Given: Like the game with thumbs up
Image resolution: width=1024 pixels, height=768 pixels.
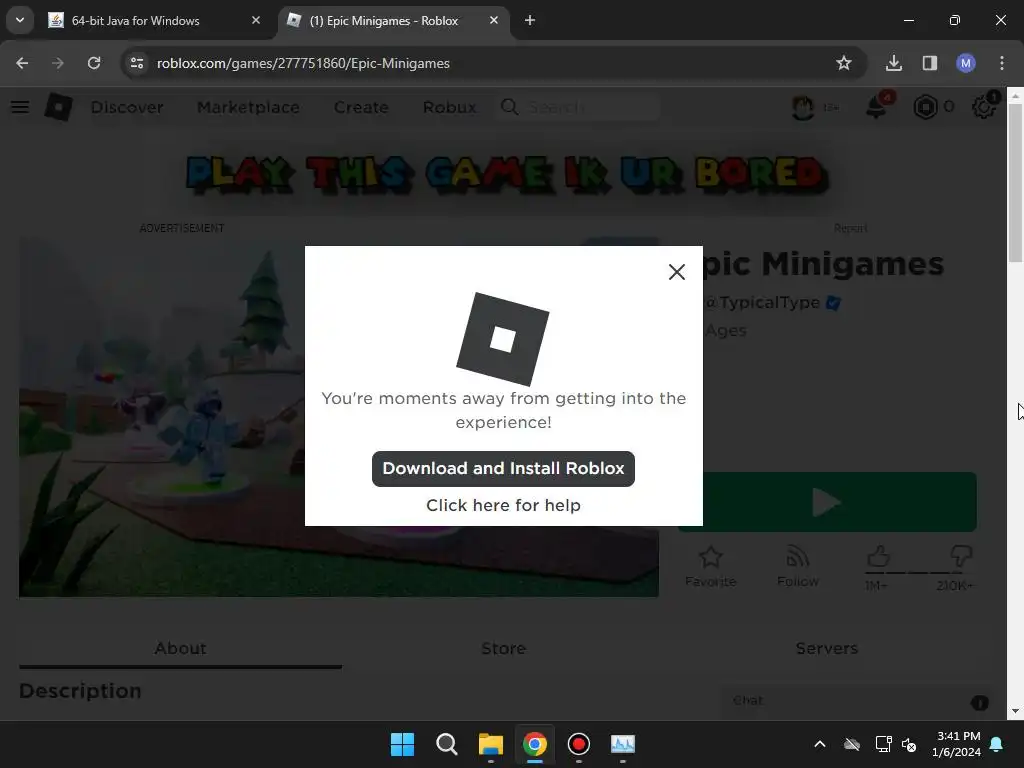Looking at the screenshot, I should [878, 558].
